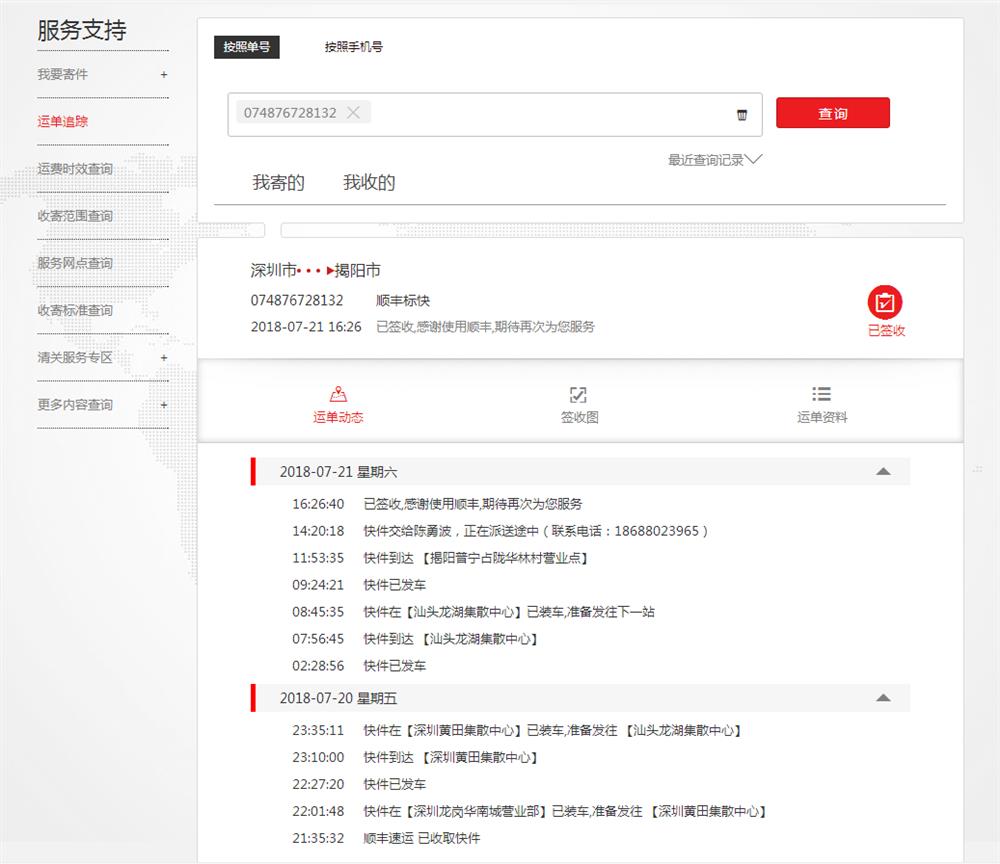
Task: Open 运单动态 map icon tab
Action: pos(338,394)
